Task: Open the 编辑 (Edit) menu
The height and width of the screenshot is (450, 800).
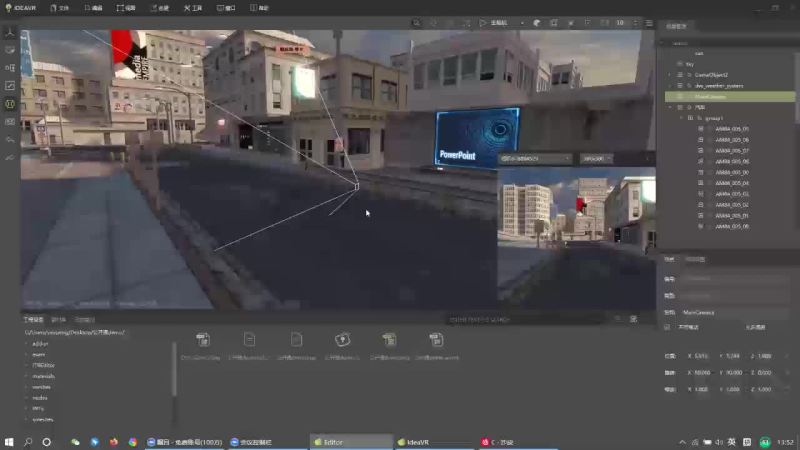Action: 93,8
